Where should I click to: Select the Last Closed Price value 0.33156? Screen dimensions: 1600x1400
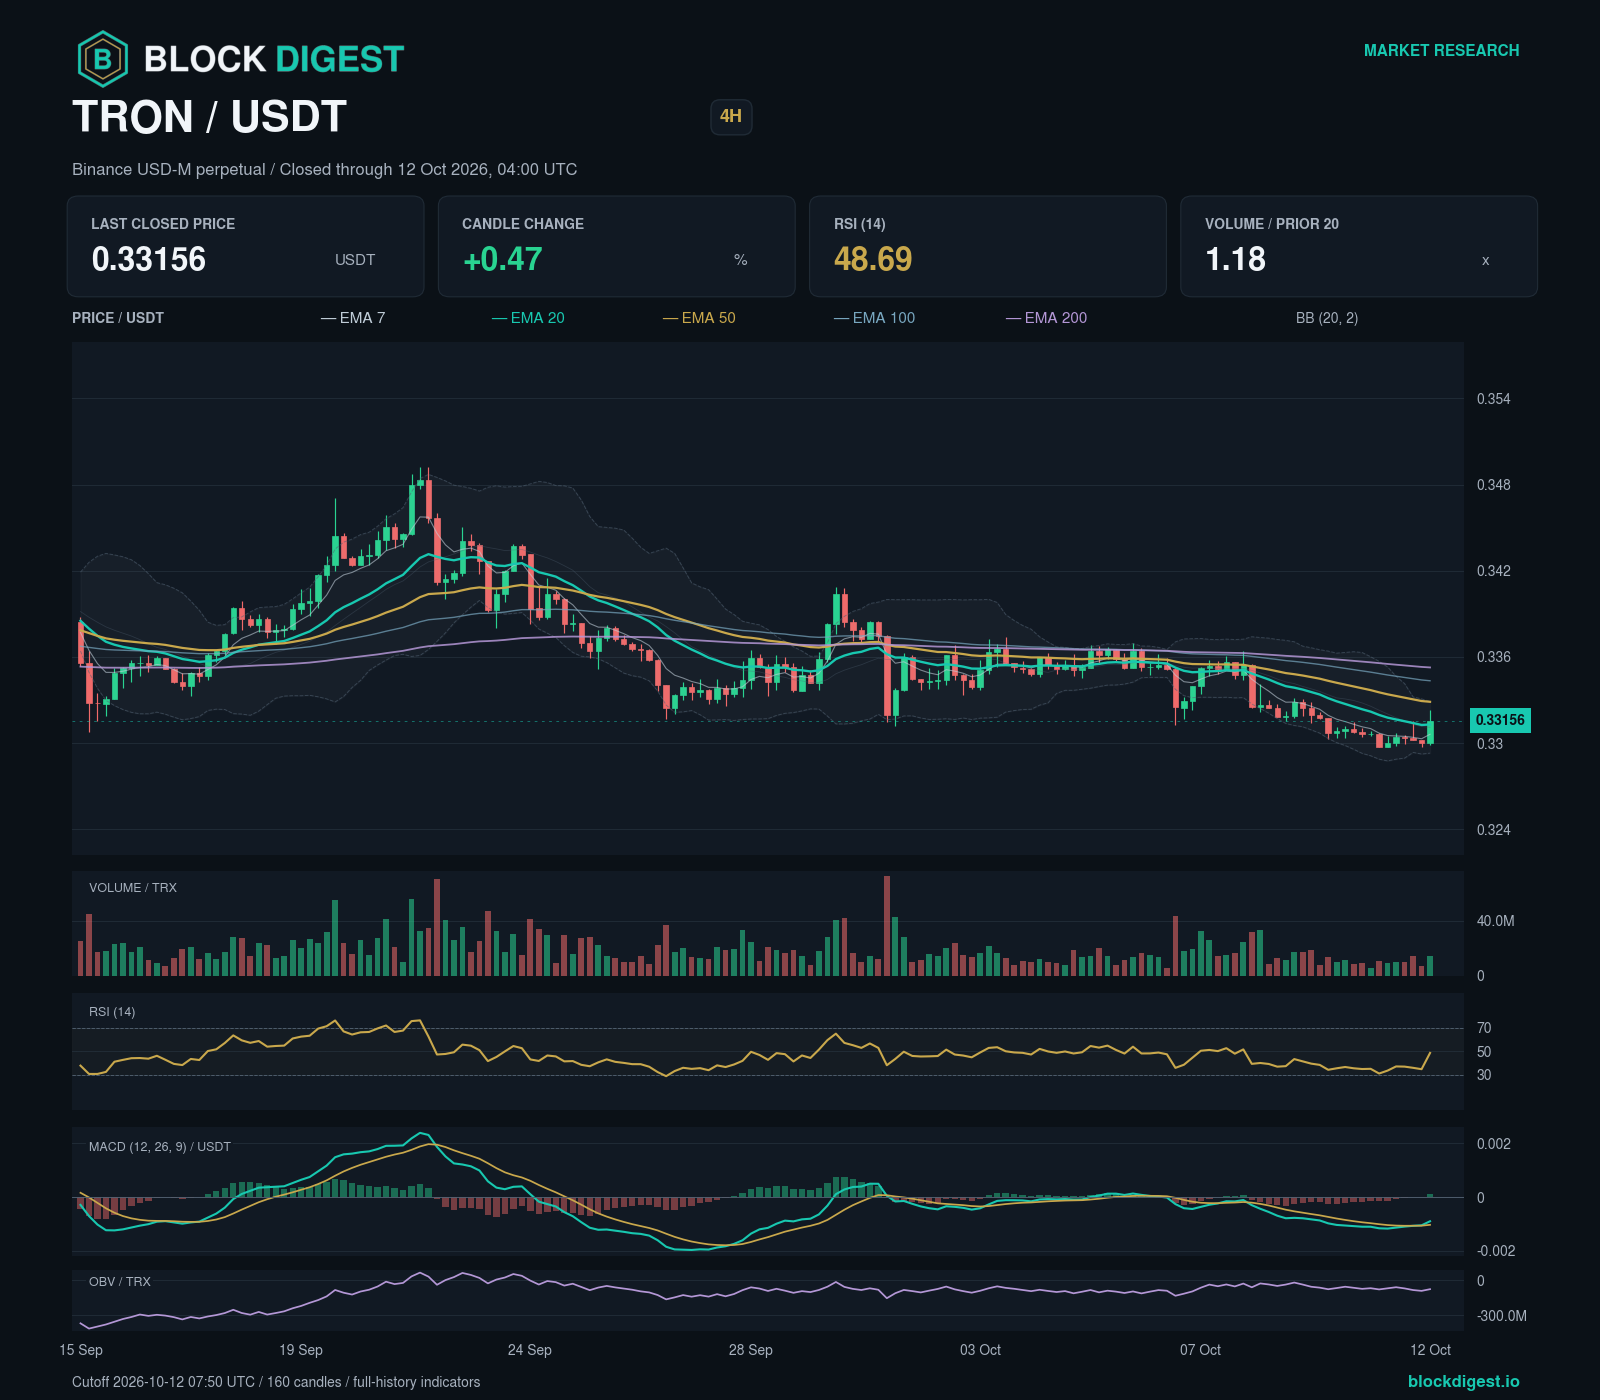(149, 260)
